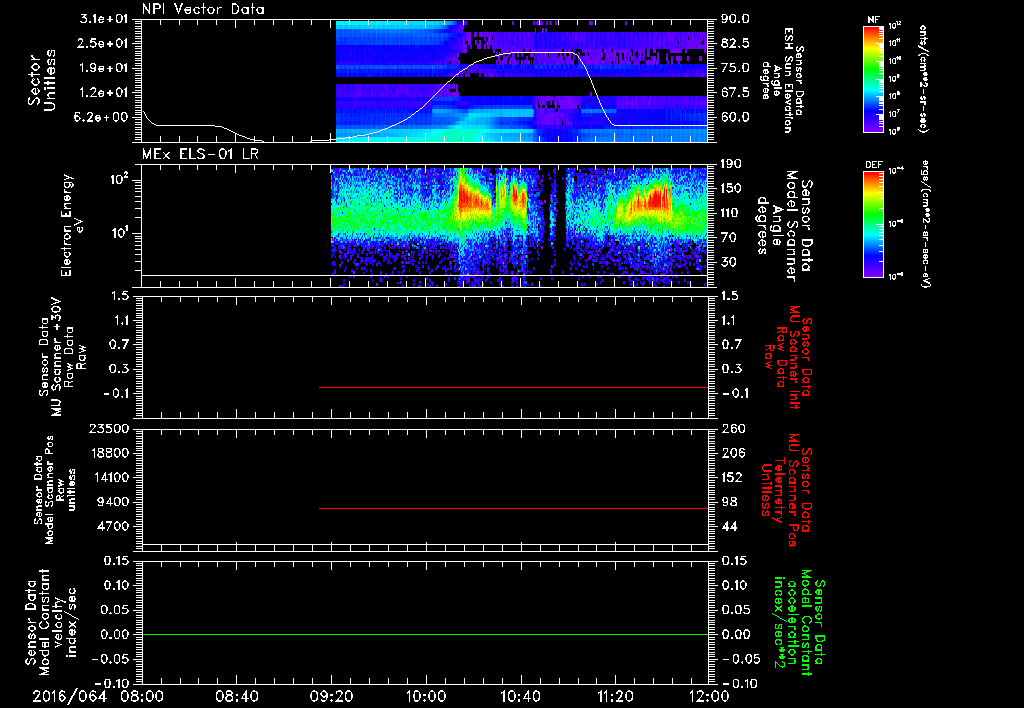Click the 190 scanner angle tick
The image size is (1024, 708).
732,164
